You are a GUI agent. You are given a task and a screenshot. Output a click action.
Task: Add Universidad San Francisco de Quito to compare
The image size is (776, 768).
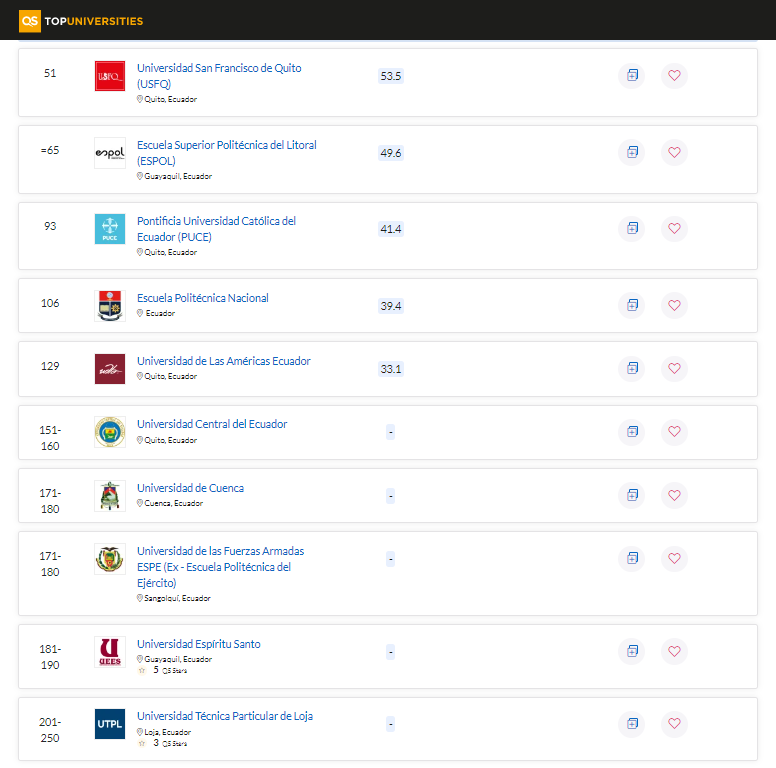pos(631,75)
